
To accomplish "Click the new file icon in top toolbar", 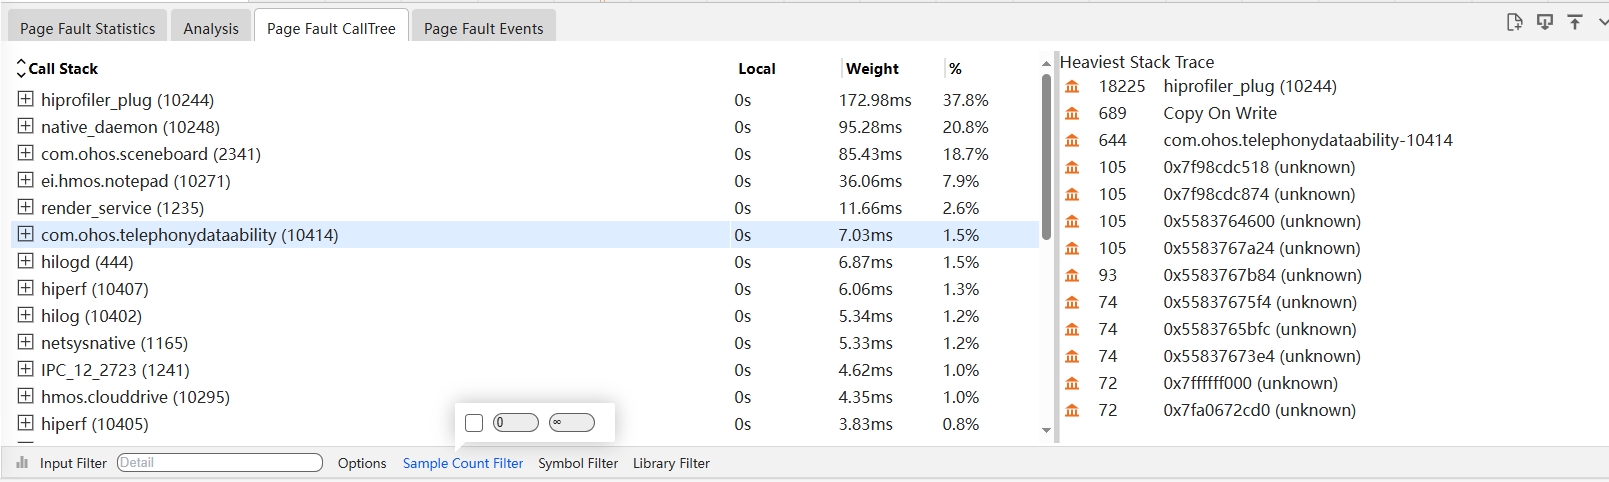I will tap(1514, 22).
